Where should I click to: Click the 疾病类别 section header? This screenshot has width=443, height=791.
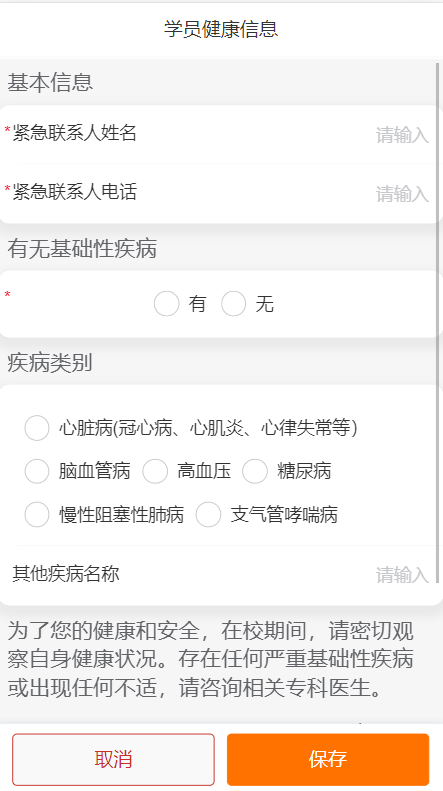[x=50, y=363]
